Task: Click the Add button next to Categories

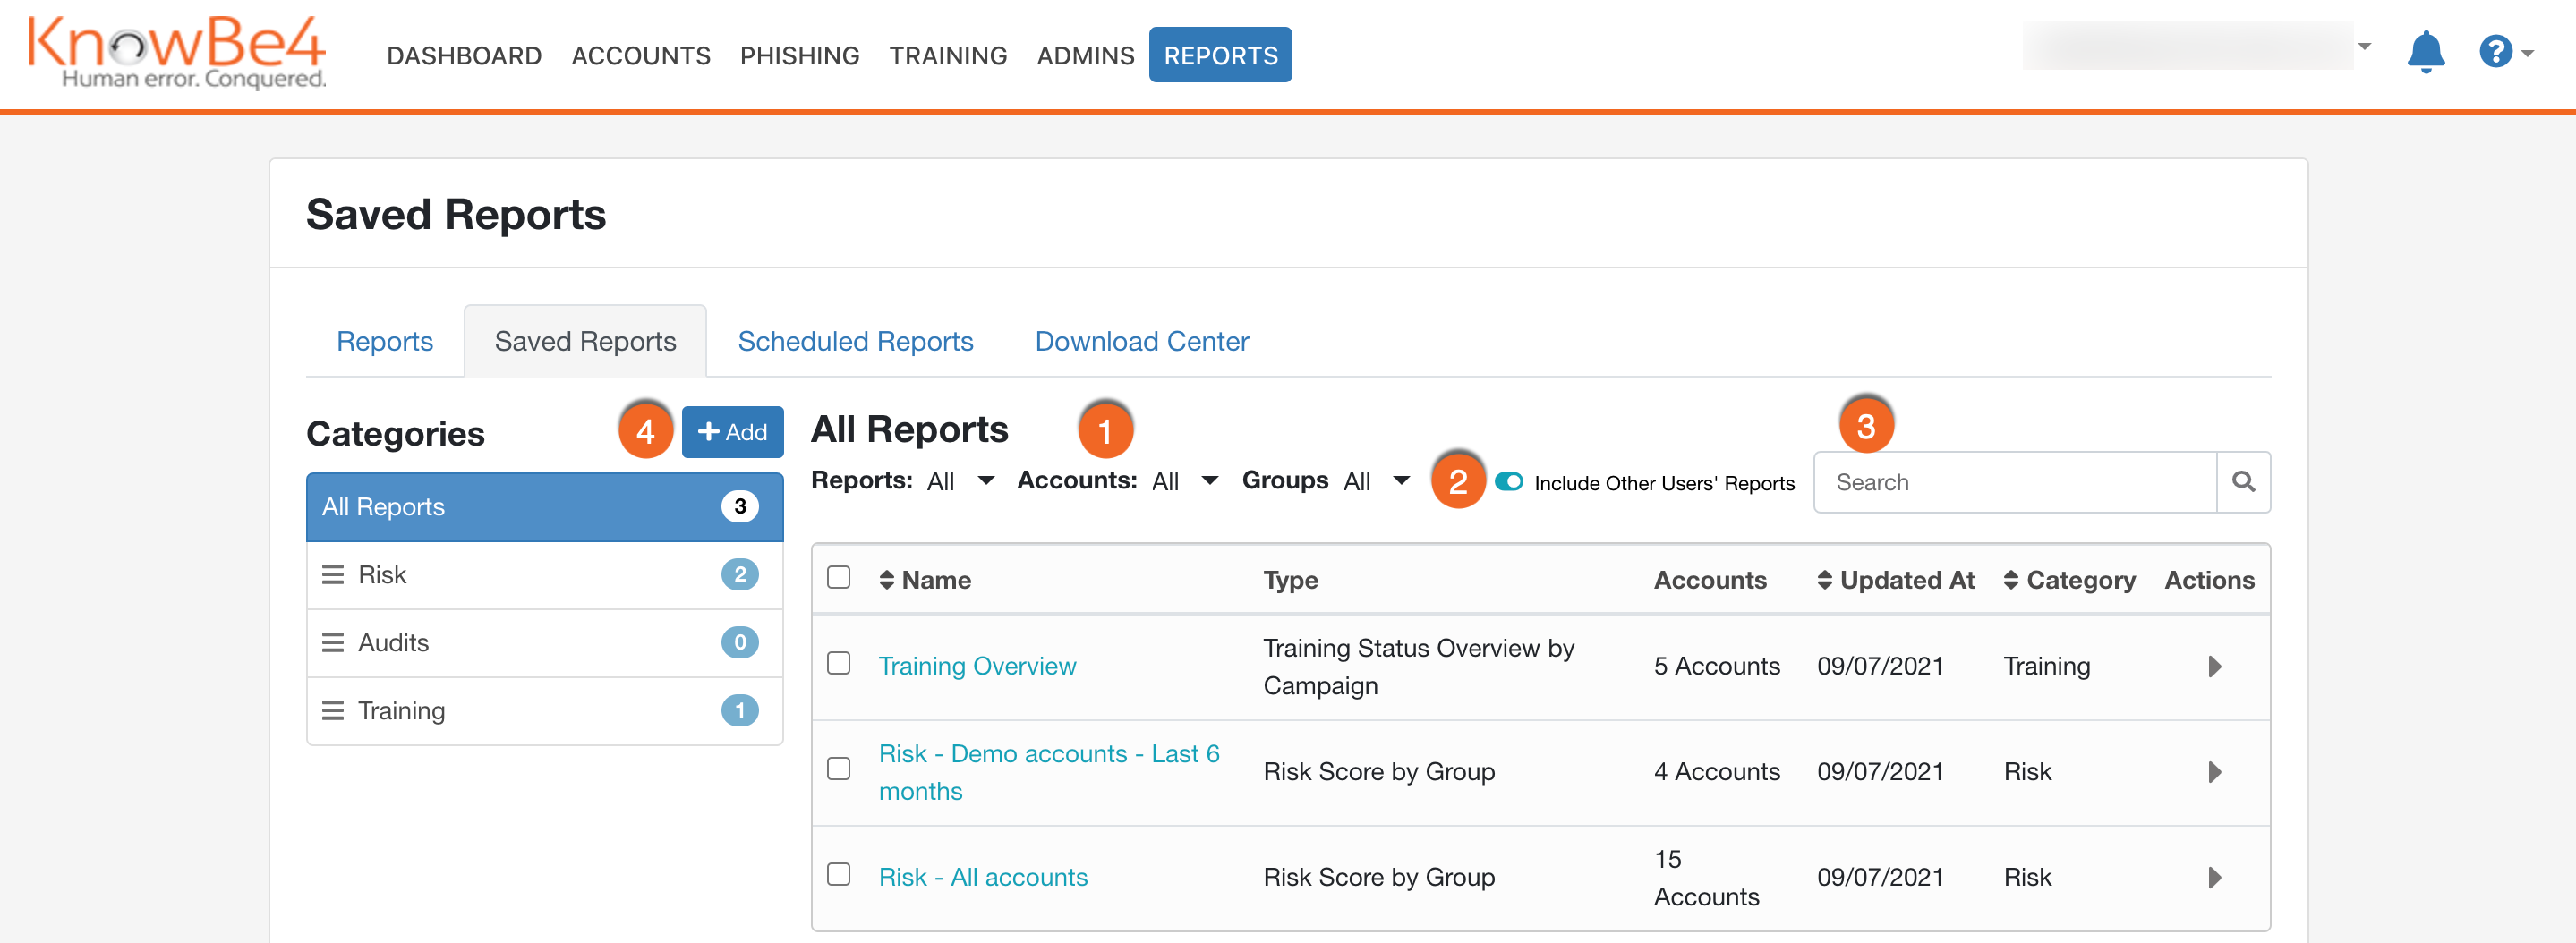Action: pyautogui.click(x=732, y=431)
